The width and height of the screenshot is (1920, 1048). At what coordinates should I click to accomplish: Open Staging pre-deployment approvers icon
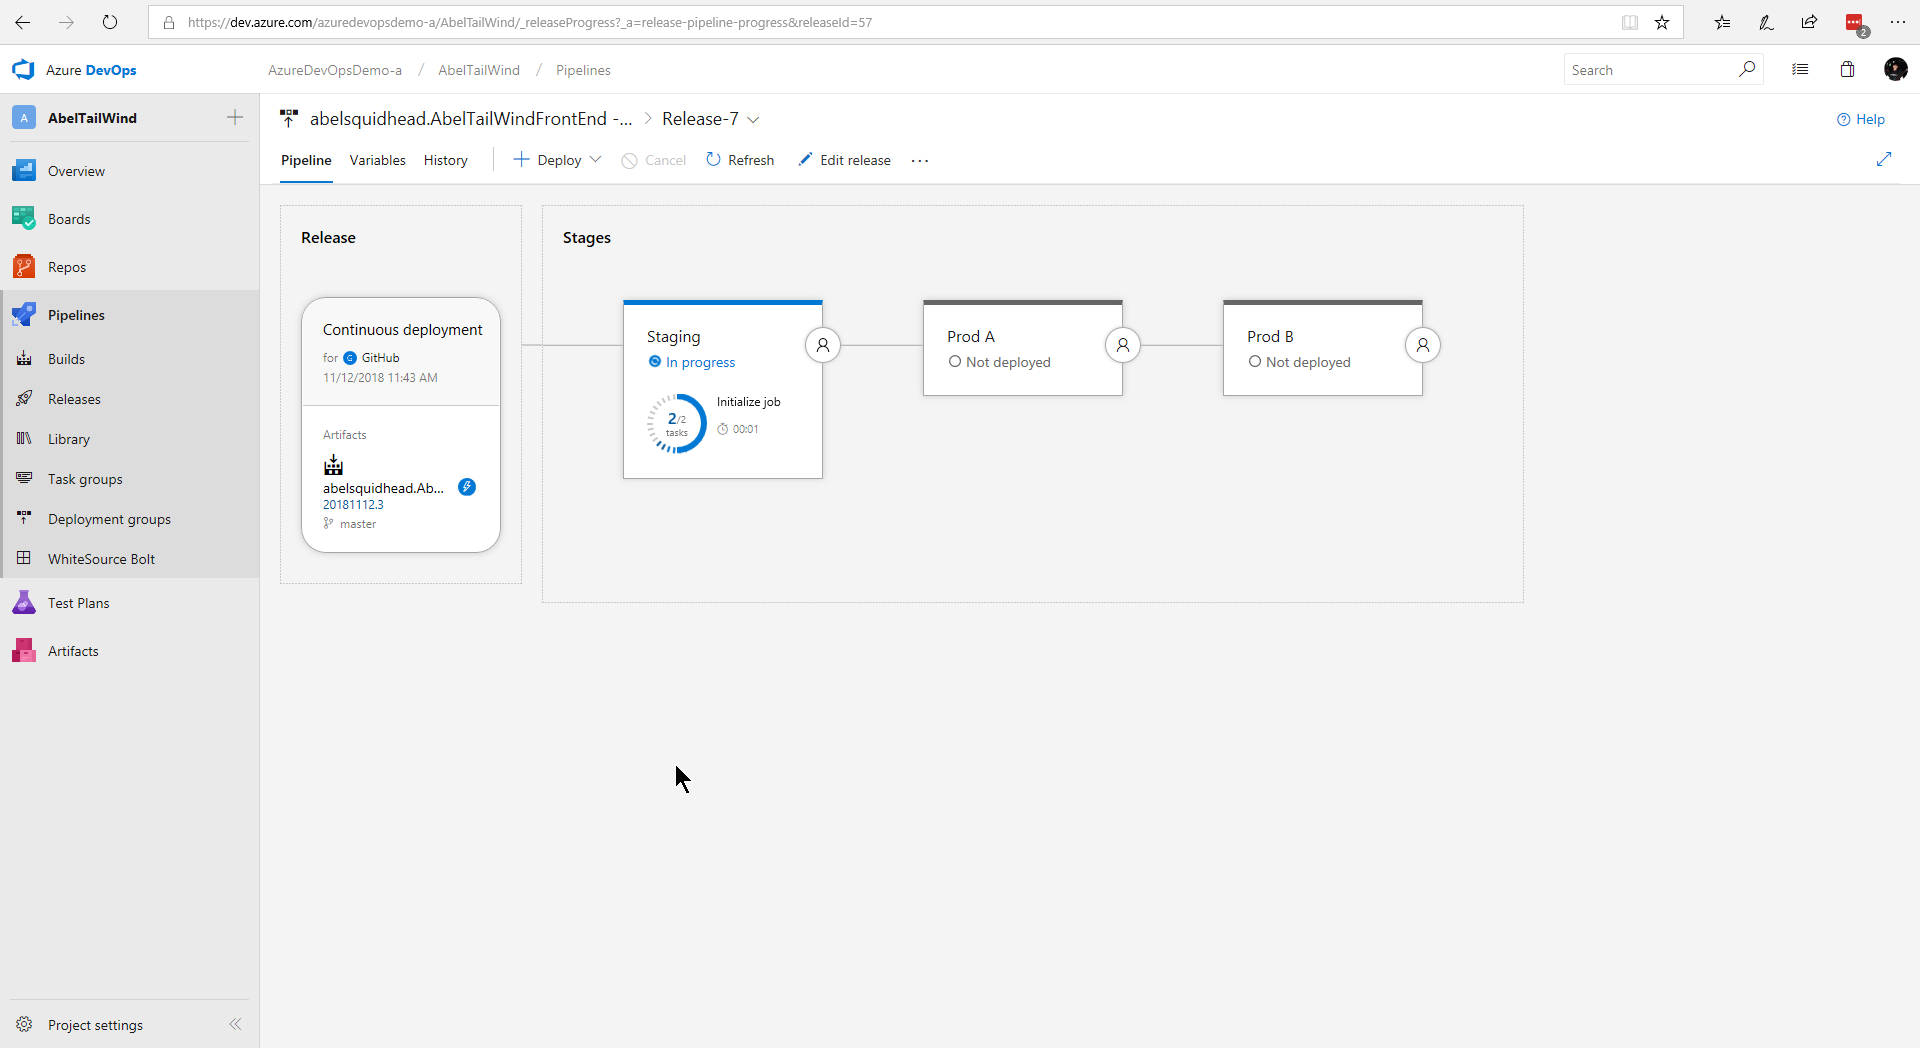tap(823, 345)
